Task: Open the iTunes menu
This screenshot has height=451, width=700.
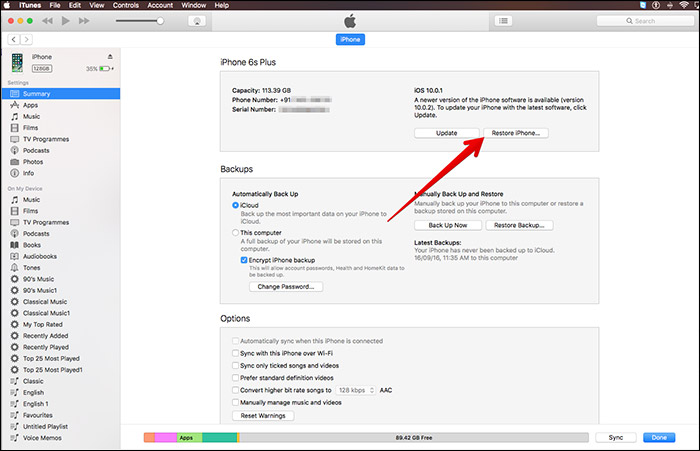Action: coord(30,5)
